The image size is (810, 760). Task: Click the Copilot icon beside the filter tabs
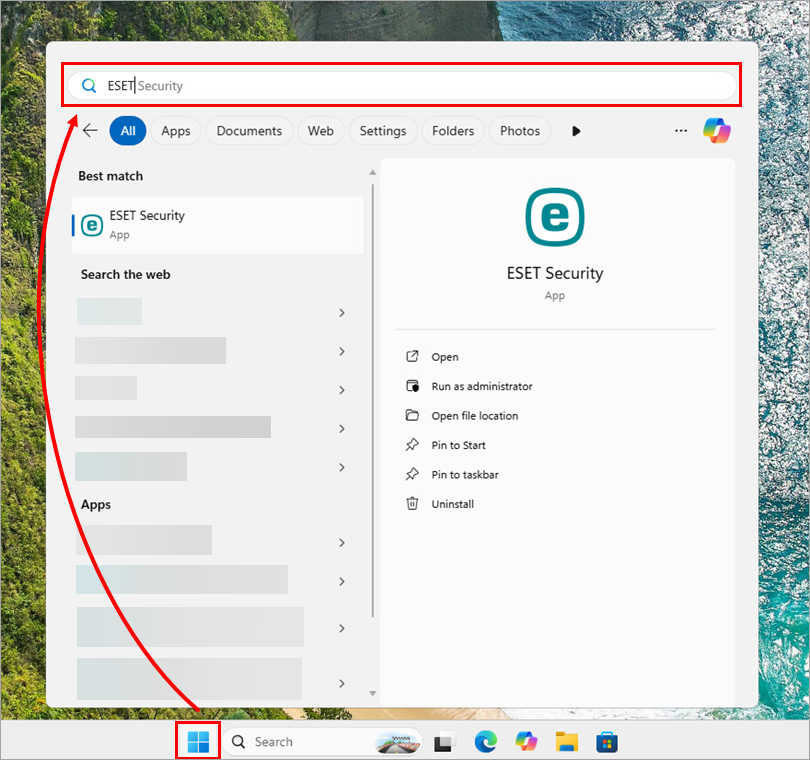pyautogui.click(x=717, y=130)
